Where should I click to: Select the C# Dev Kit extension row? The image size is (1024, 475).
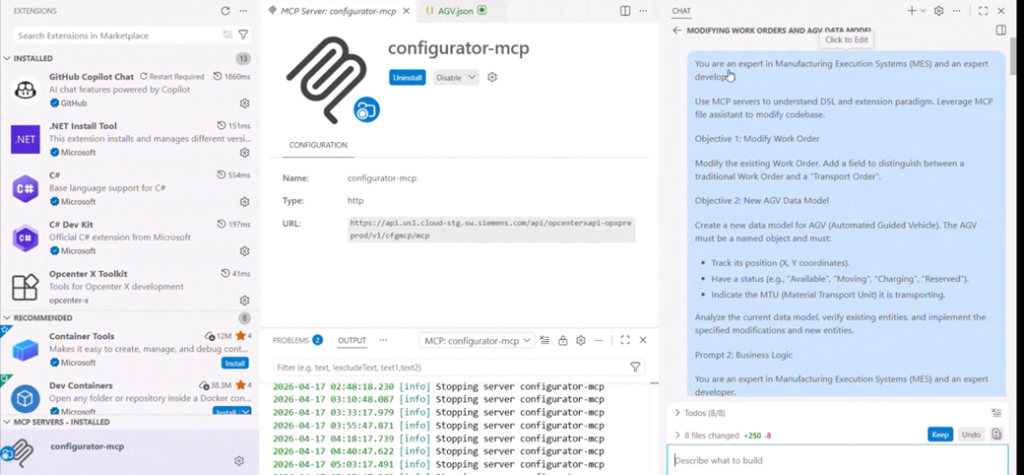coord(129,238)
